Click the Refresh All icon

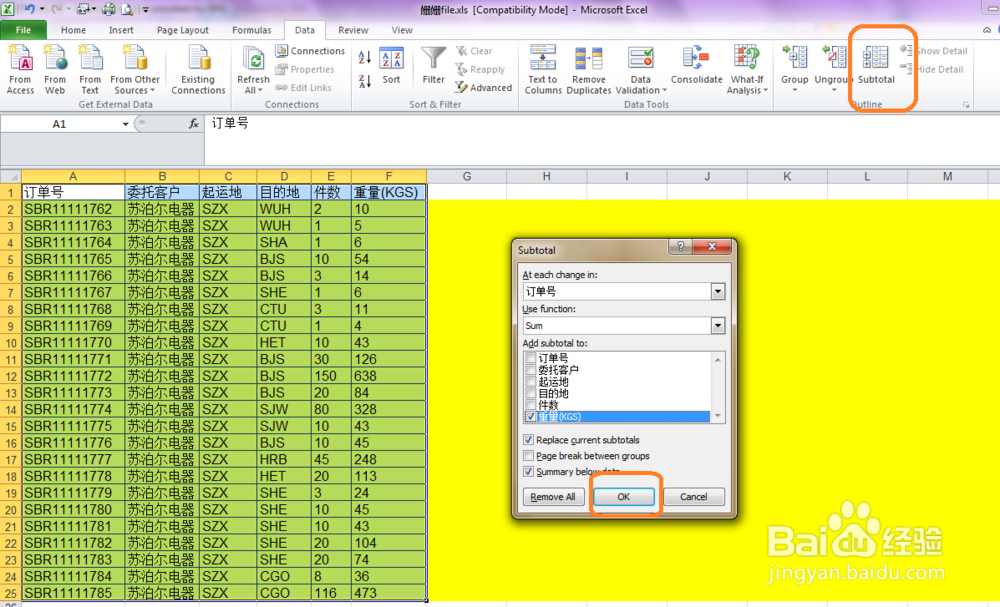coord(253,60)
